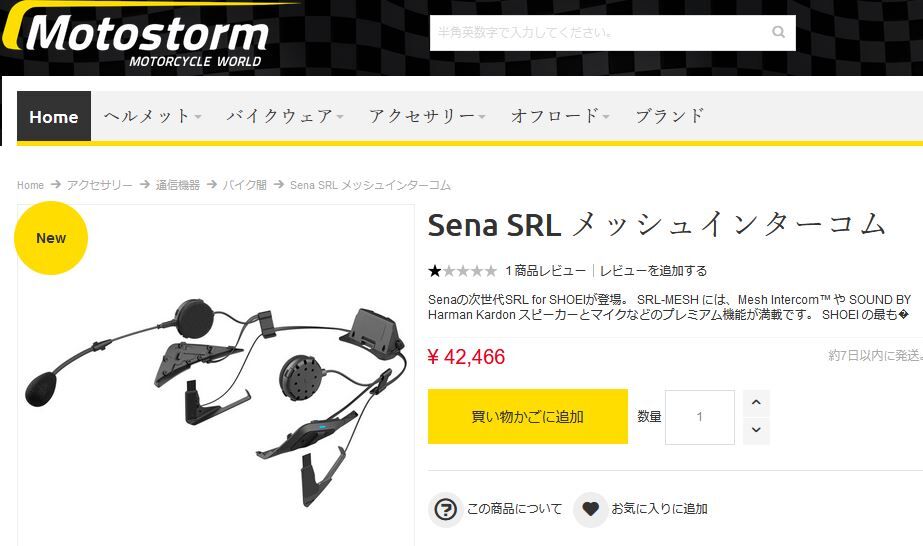Click the question mark product info icon
The height and width of the screenshot is (546, 923).
445,509
